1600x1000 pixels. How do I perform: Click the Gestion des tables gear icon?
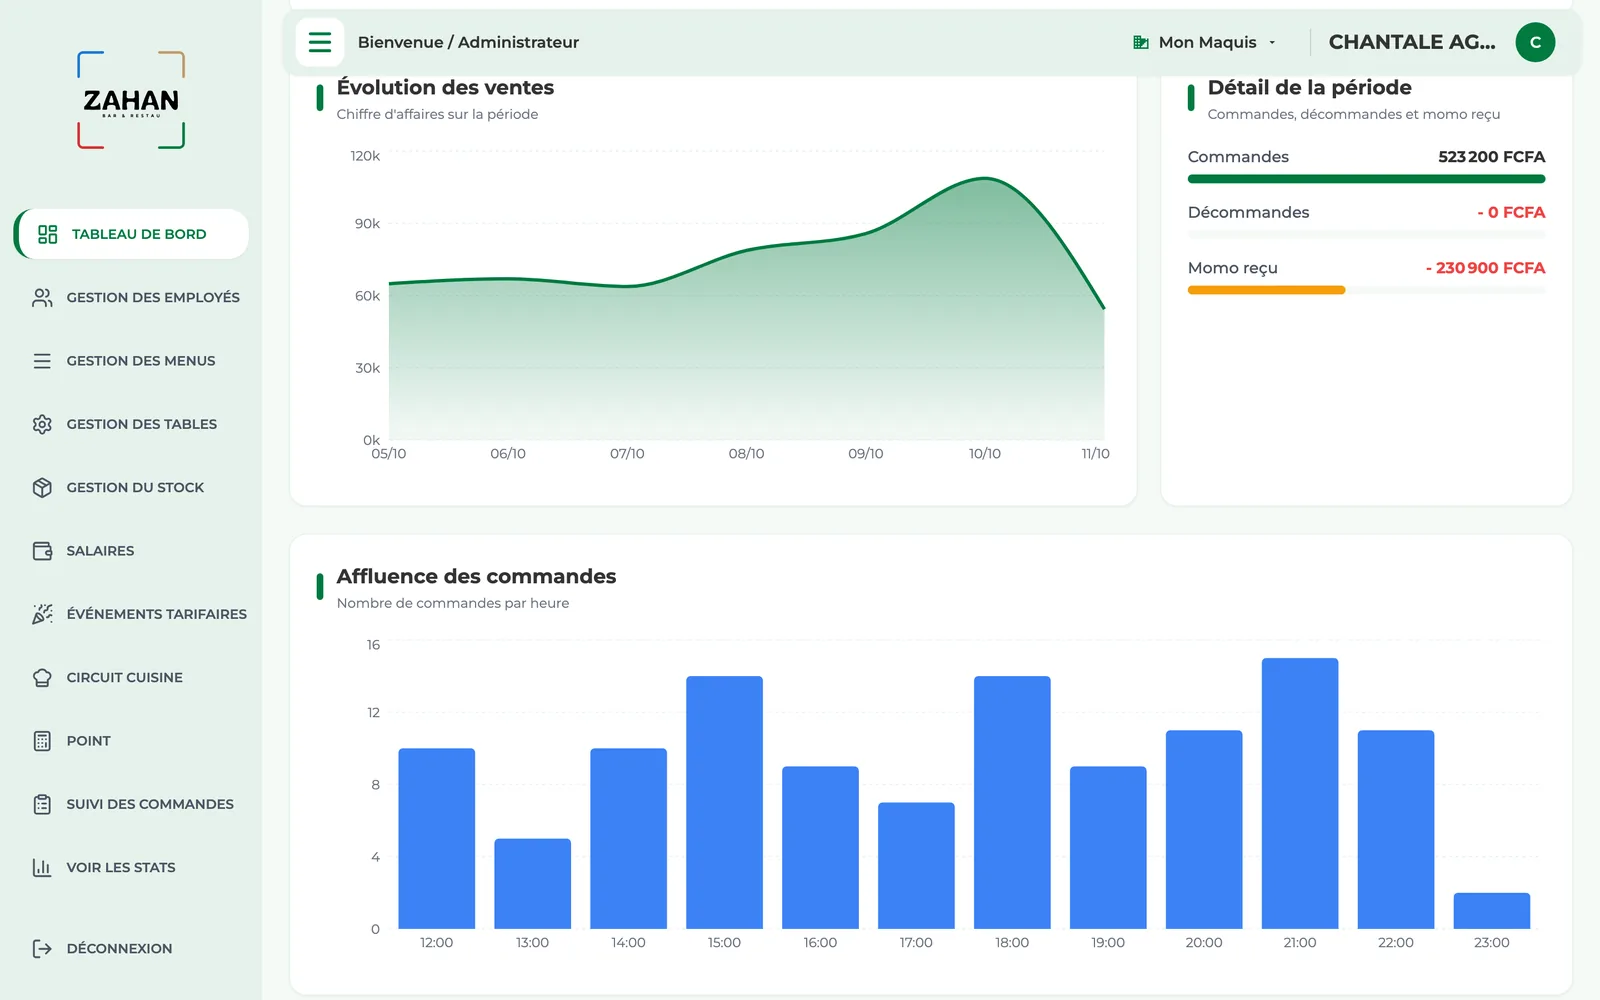(42, 424)
